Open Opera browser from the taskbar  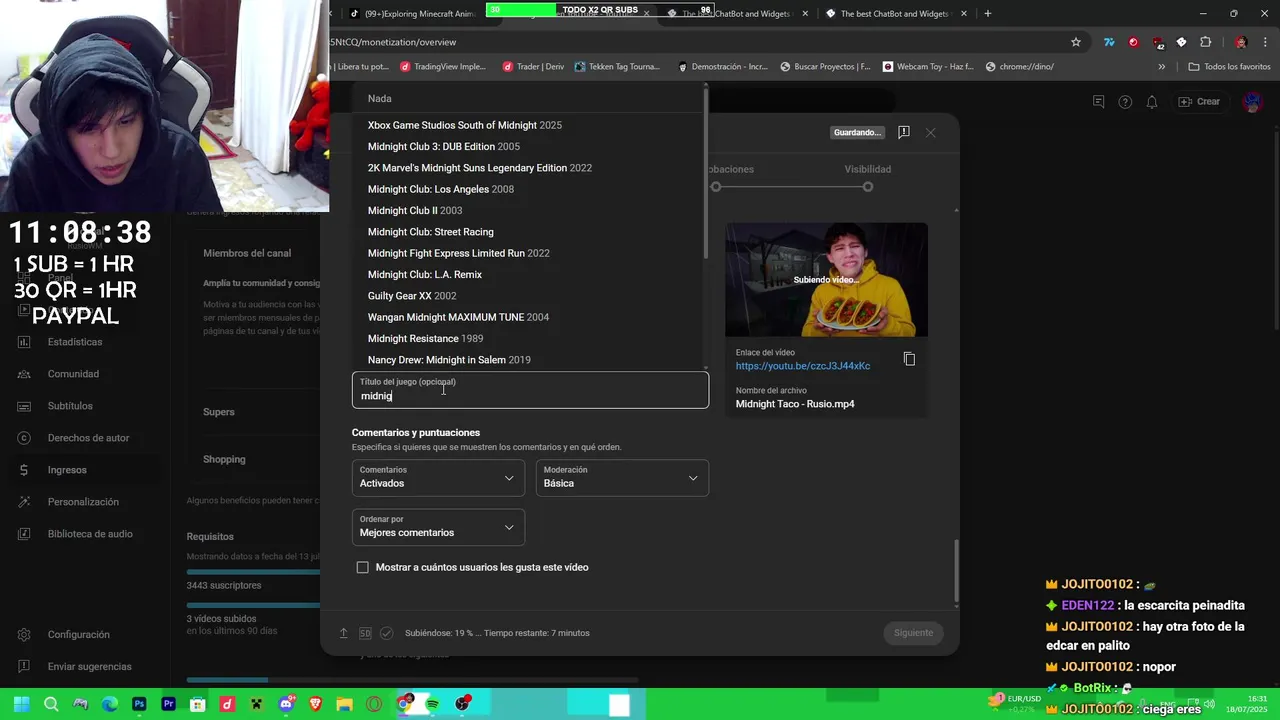pyautogui.click(x=374, y=704)
